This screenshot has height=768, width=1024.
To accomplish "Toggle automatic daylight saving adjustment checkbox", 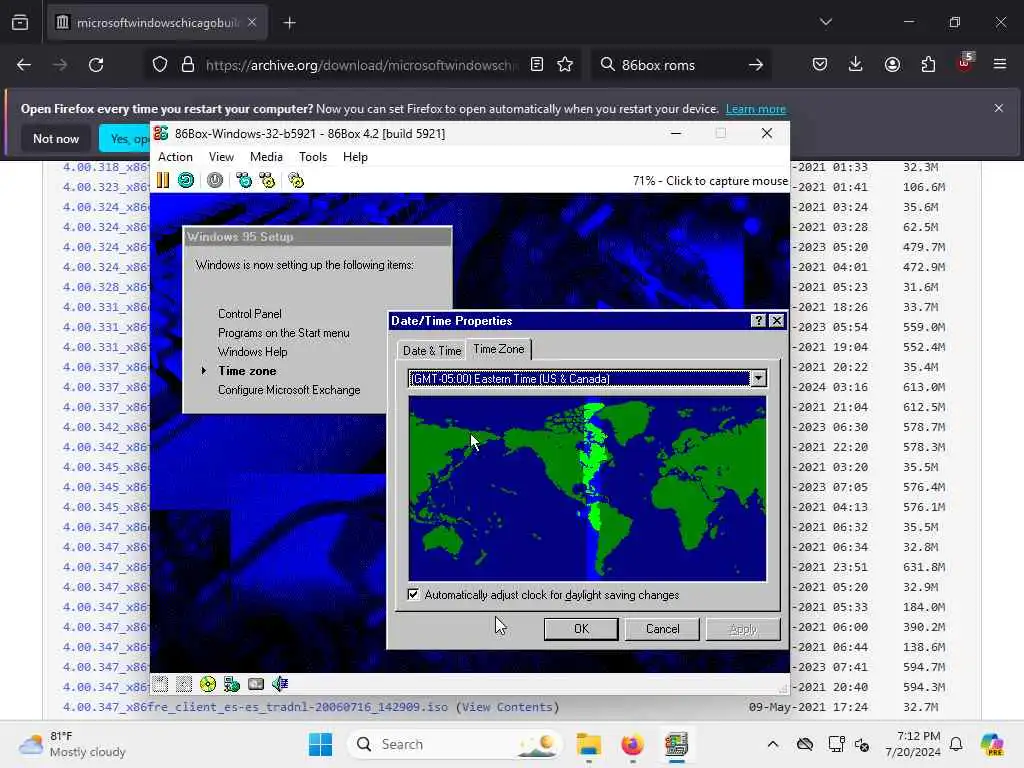I will coord(413,594).
